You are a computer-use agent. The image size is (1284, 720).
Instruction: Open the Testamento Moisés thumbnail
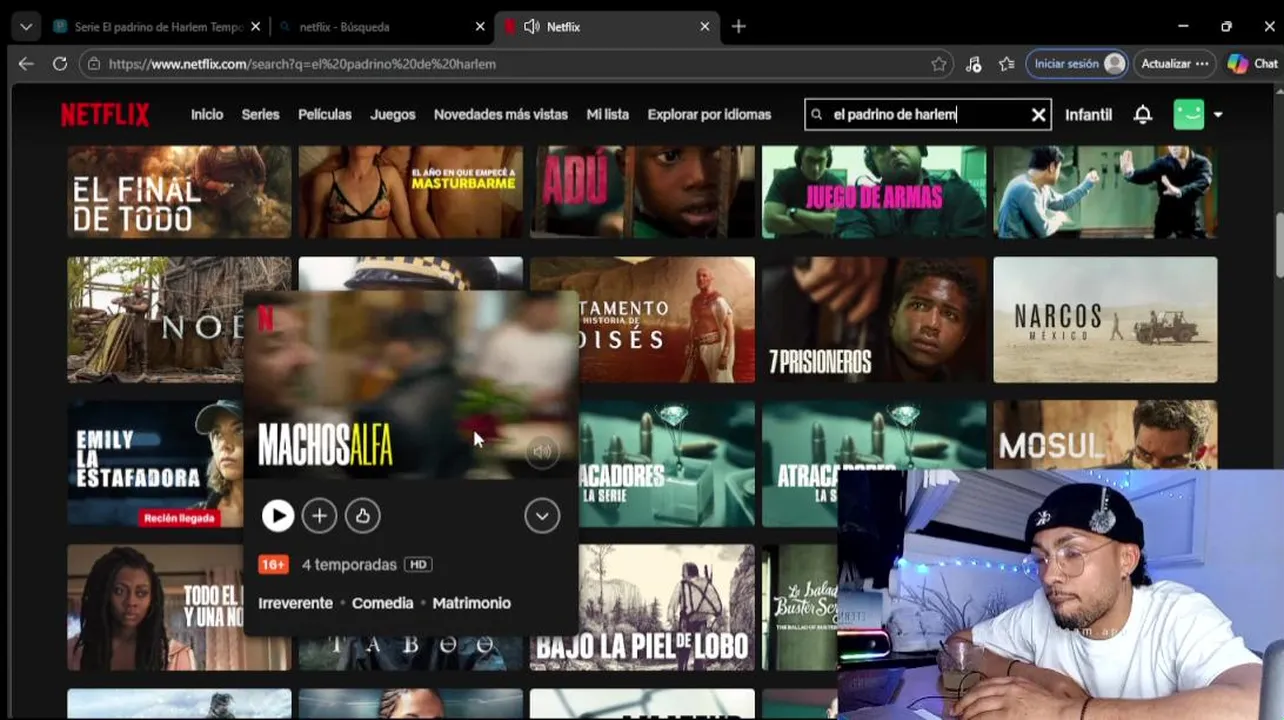(667, 320)
